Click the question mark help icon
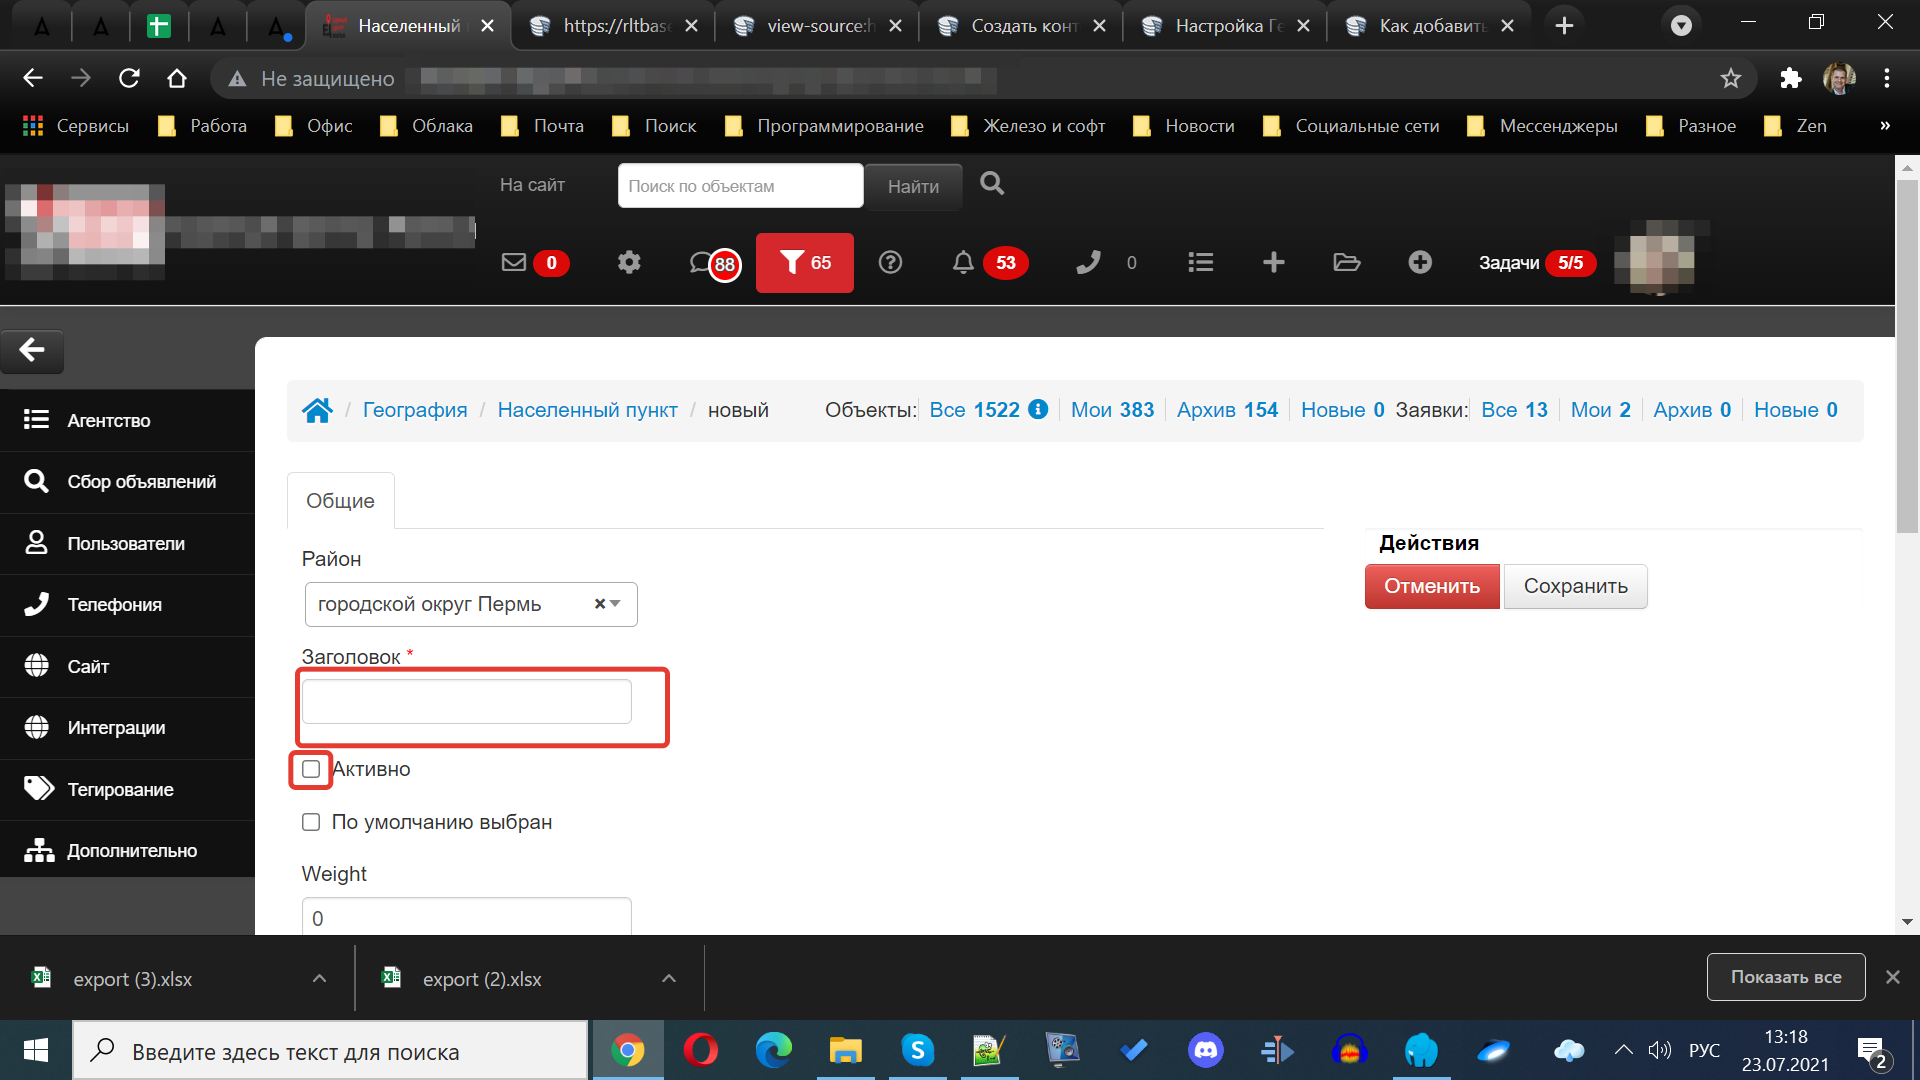 click(x=890, y=263)
